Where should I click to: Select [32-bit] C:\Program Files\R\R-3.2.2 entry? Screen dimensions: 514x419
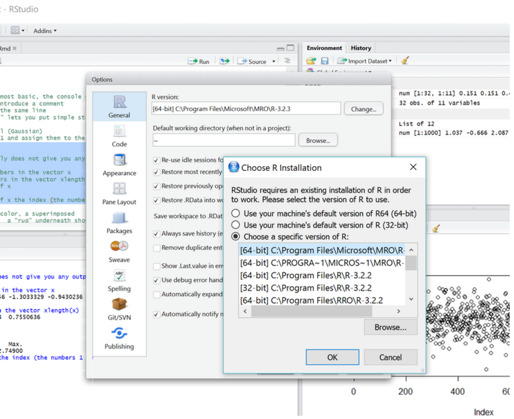322,288
